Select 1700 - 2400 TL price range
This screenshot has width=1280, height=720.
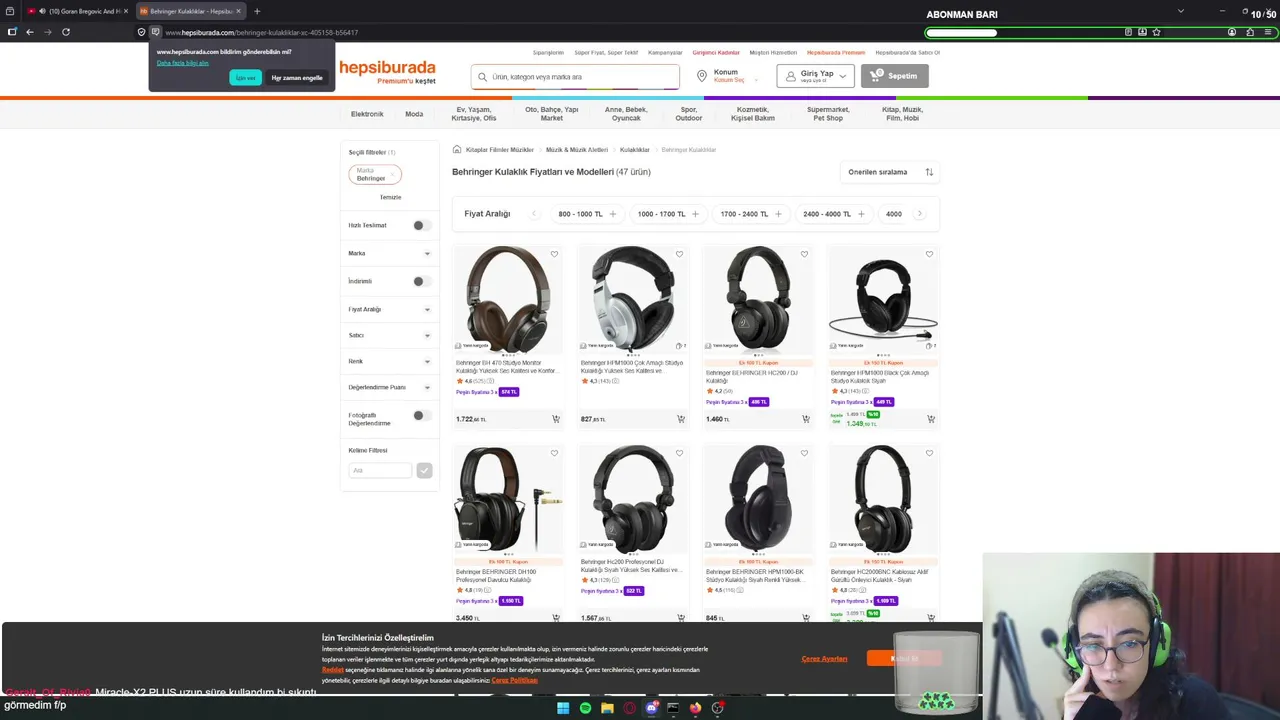click(751, 214)
